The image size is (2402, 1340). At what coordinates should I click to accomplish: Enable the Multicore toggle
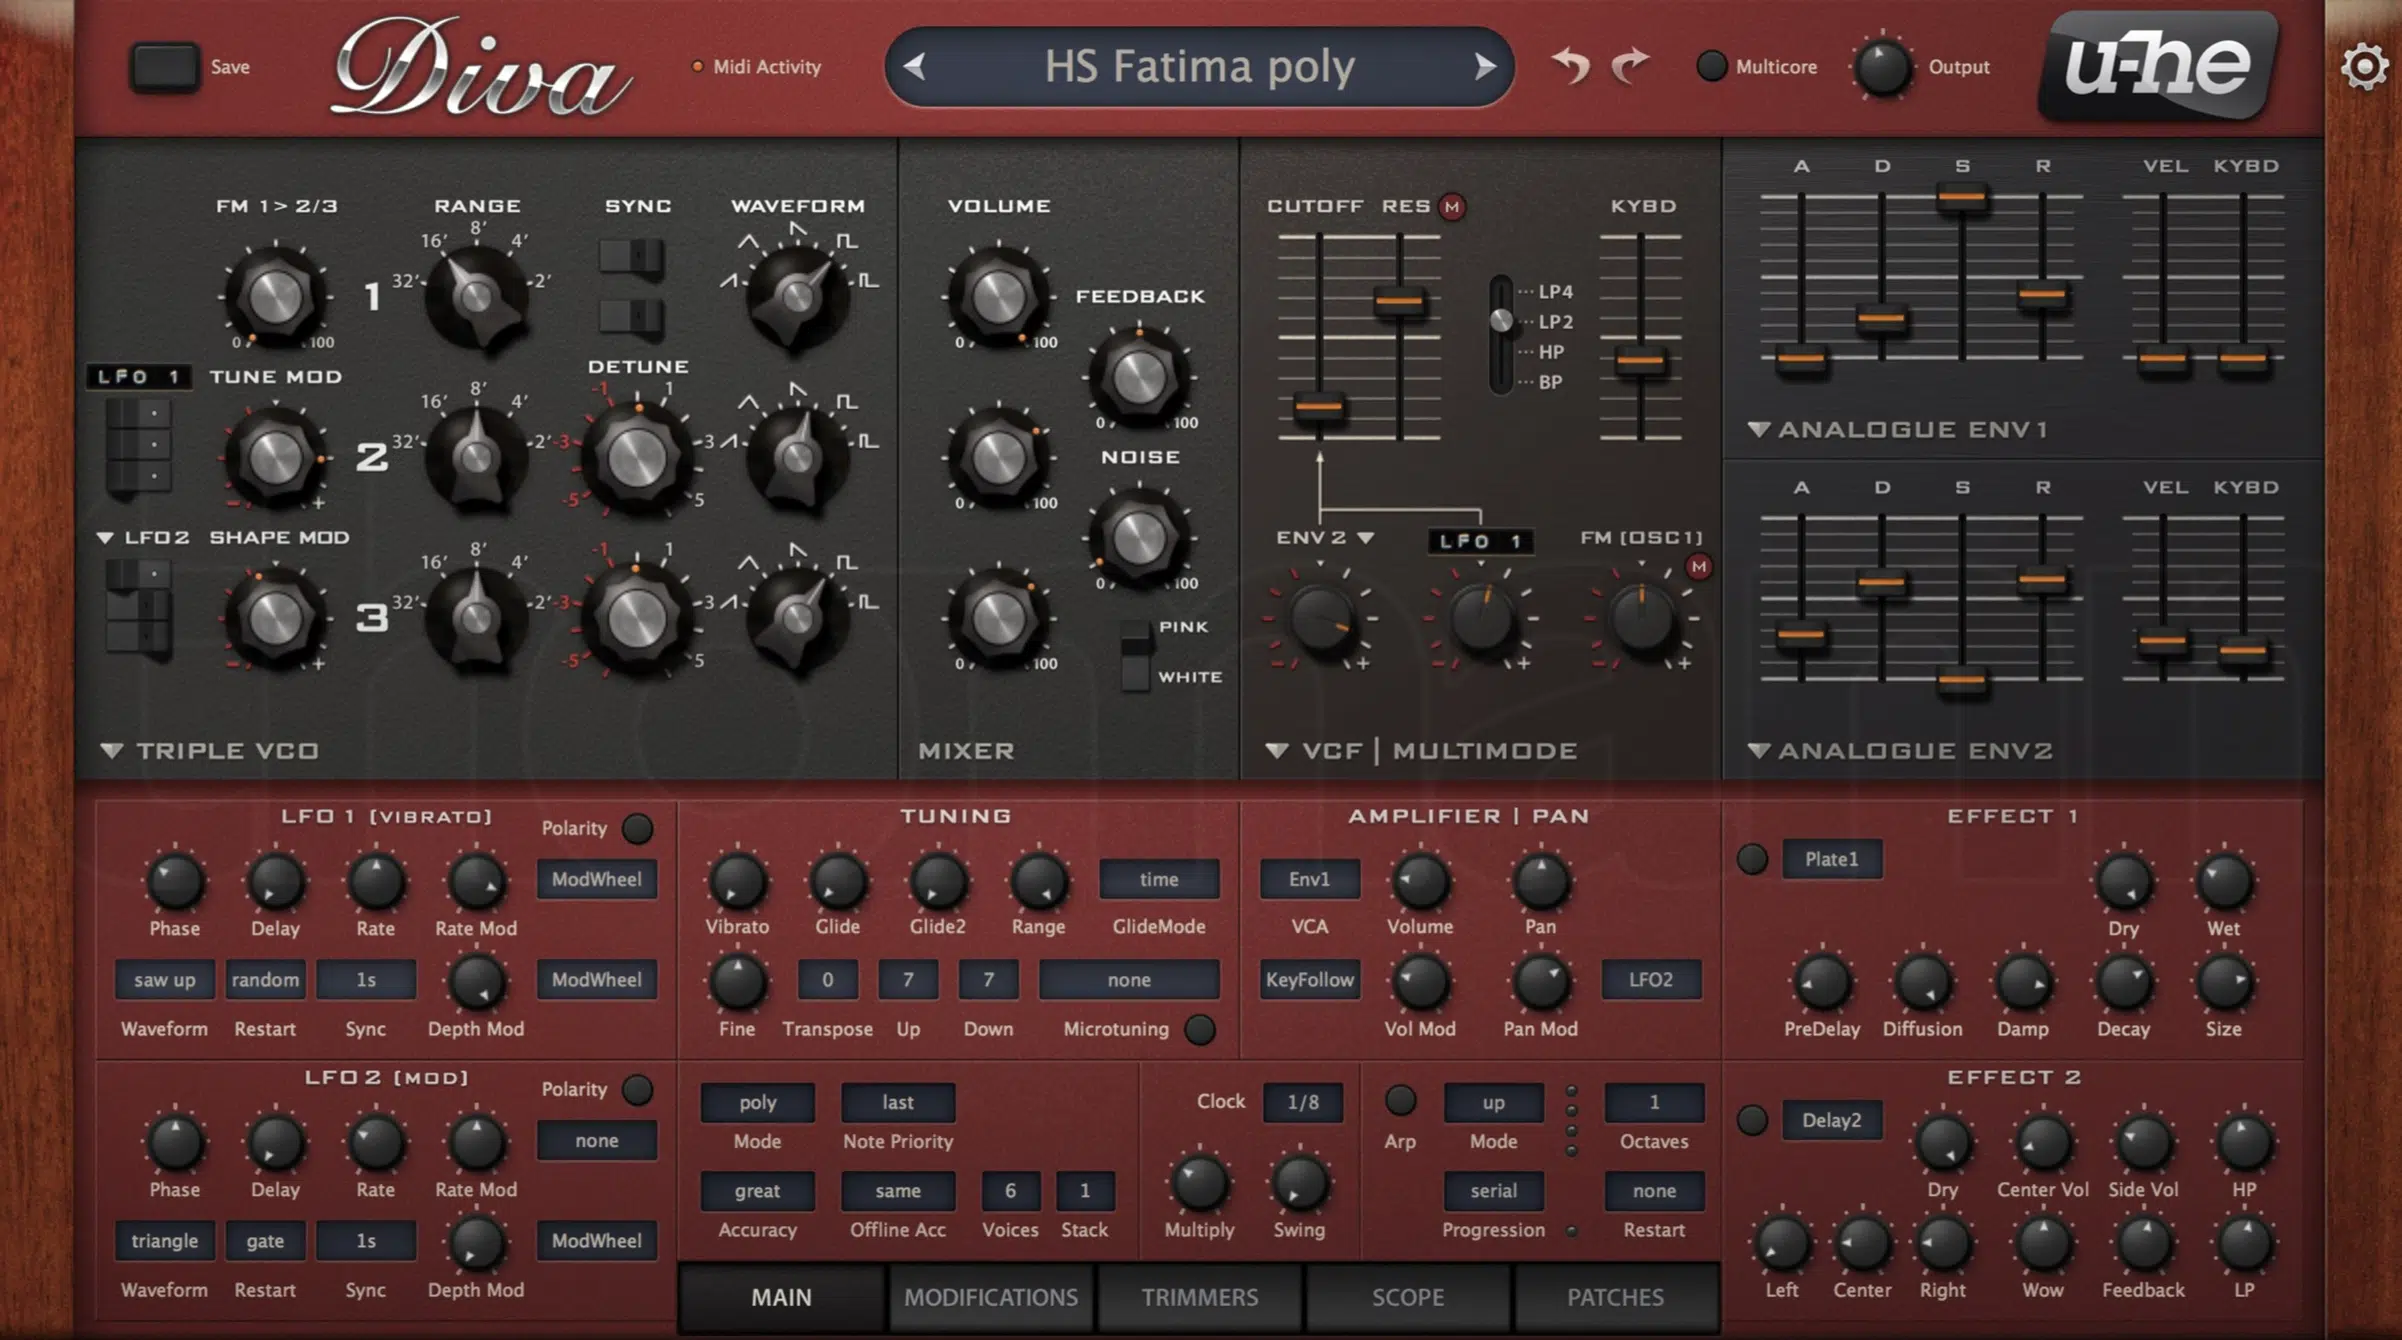pyautogui.click(x=1711, y=67)
